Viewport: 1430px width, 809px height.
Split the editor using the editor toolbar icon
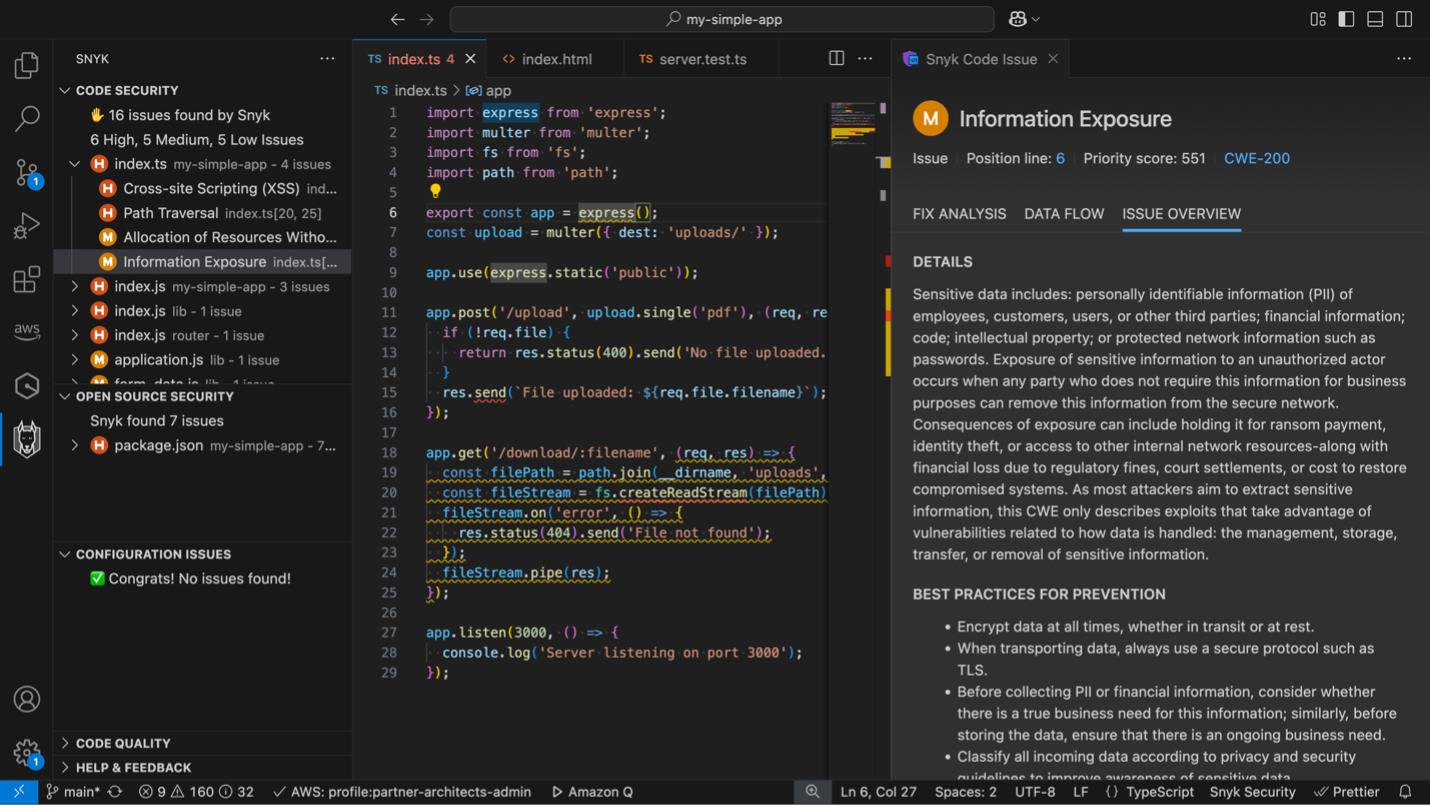[x=837, y=59]
